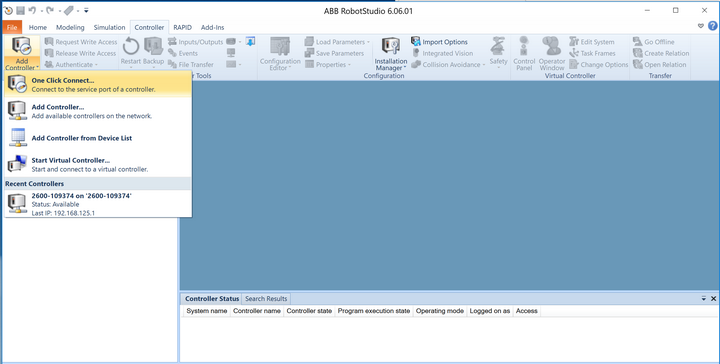The image size is (720, 364).
Task: Click Edit System
Action: (x=591, y=42)
